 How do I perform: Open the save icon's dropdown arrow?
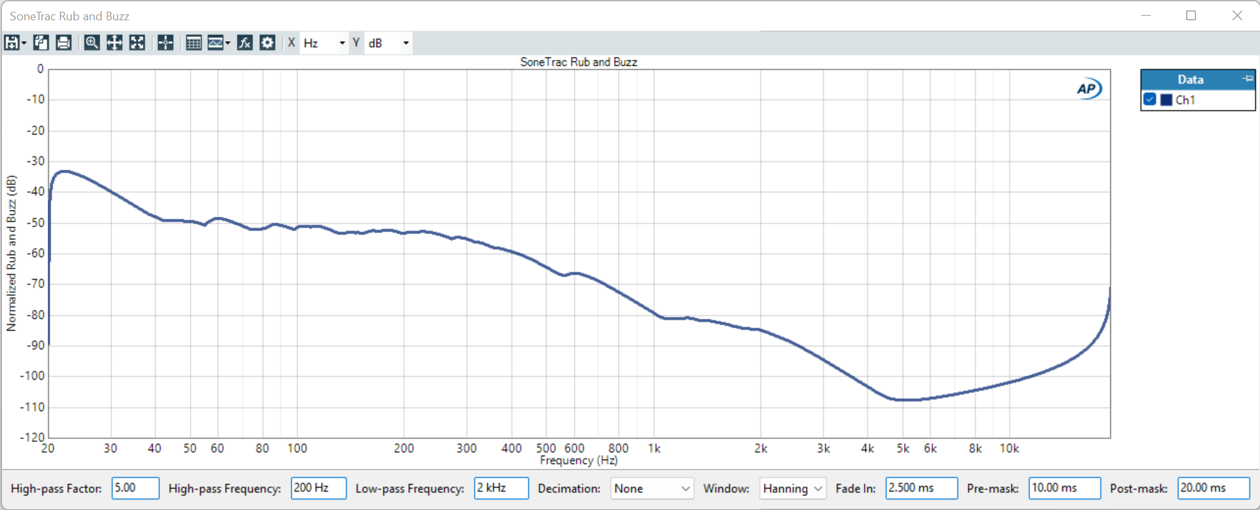pos(24,43)
